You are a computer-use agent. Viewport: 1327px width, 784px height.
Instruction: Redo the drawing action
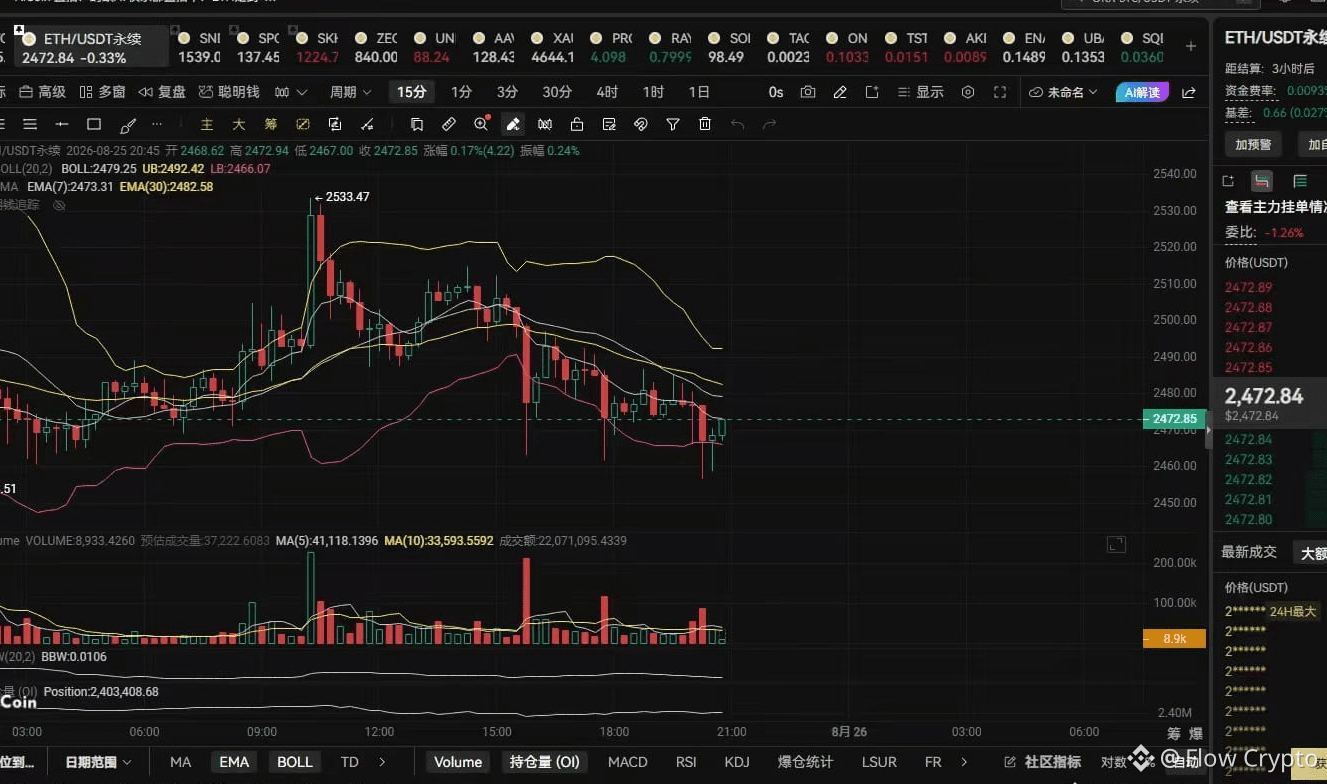(769, 125)
